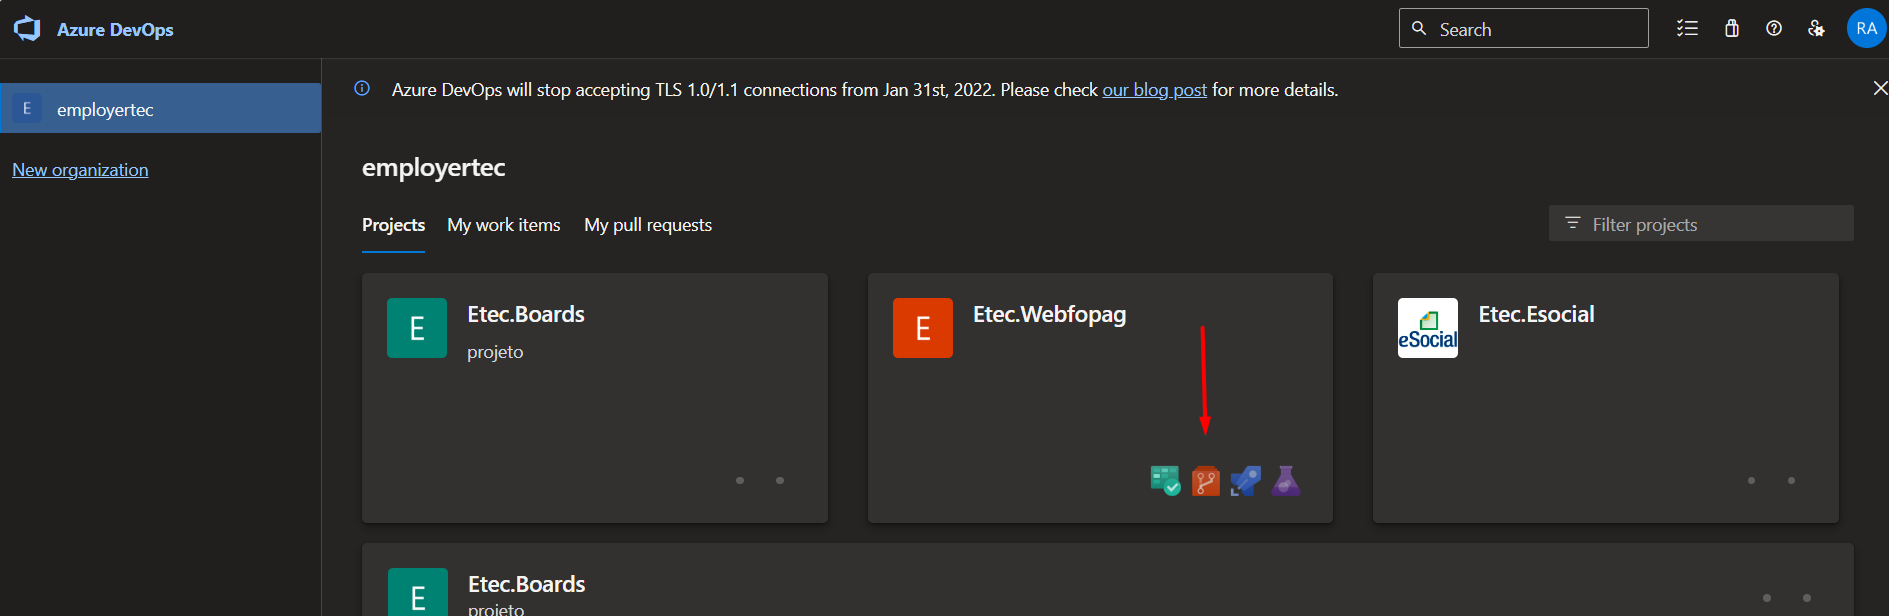Viewport: 1889px width, 616px height.
Task: Click the info icon in the TLS banner
Action: pos(362,88)
